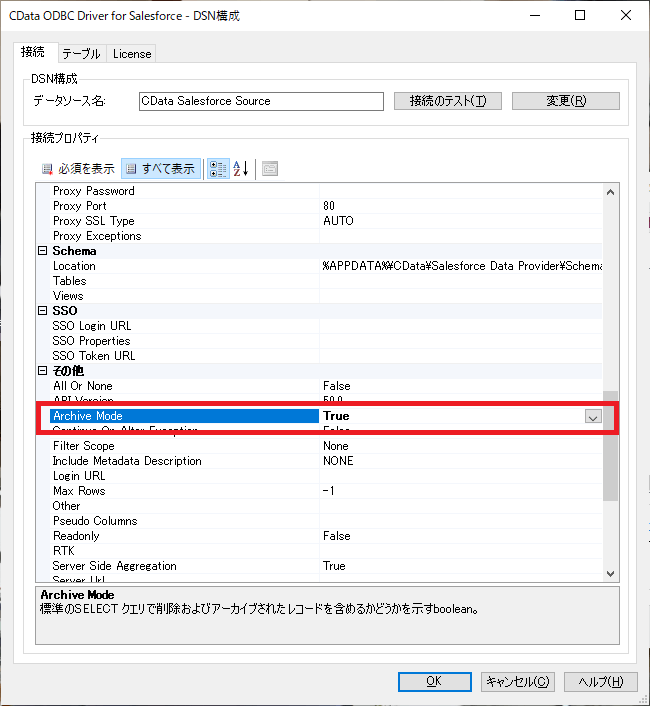Sort properties alphabetically with A-Z icon
650x706 pixels.
241,169
